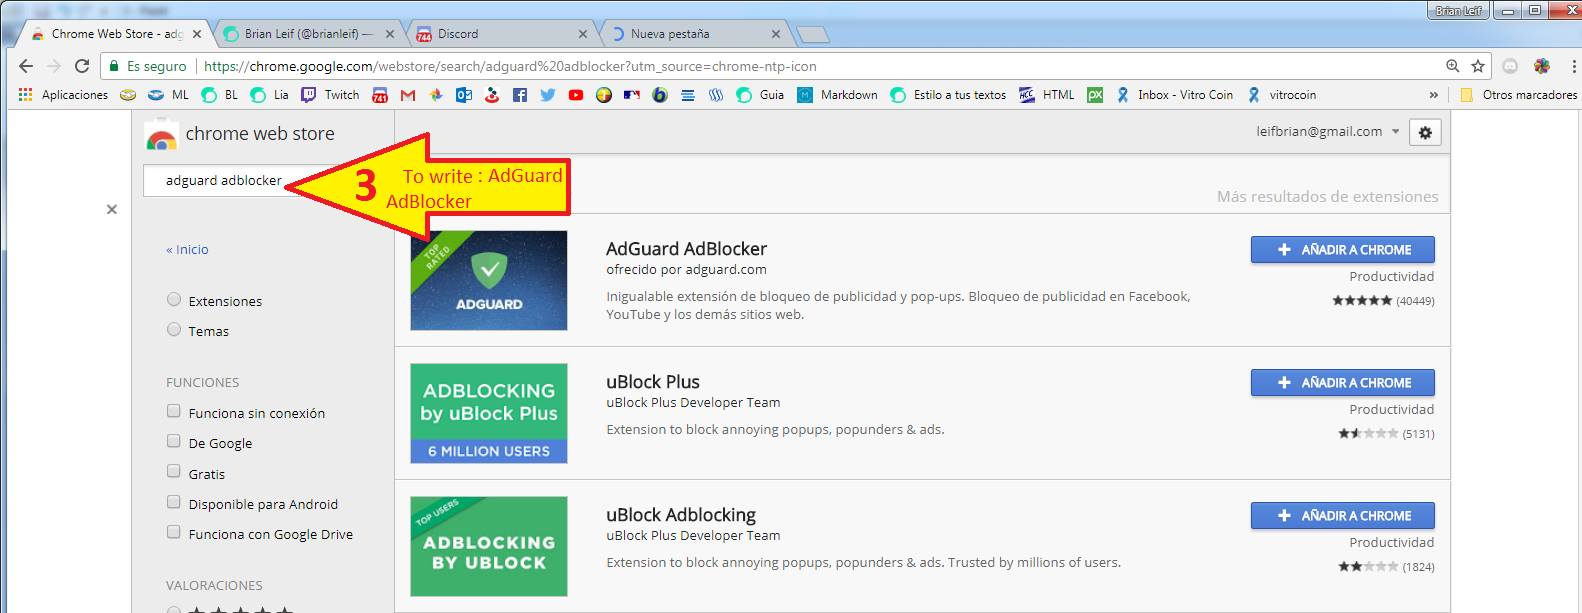The image size is (1582, 613).
Task: Check the Gratis filter box
Action: click(174, 472)
